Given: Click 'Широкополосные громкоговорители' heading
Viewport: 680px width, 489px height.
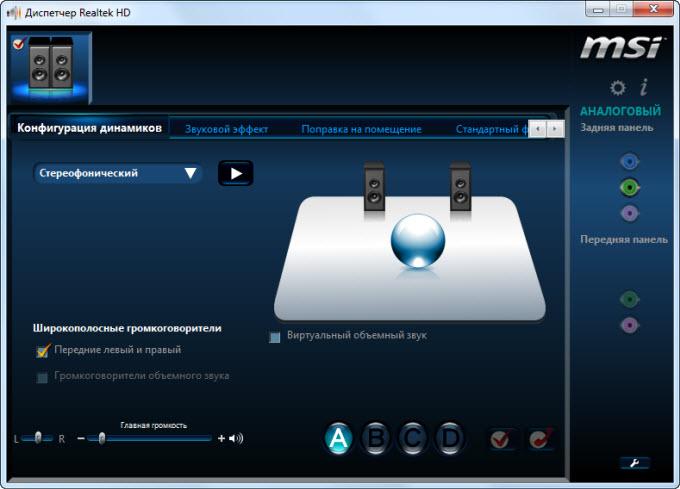Looking at the screenshot, I should tap(127, 328).
